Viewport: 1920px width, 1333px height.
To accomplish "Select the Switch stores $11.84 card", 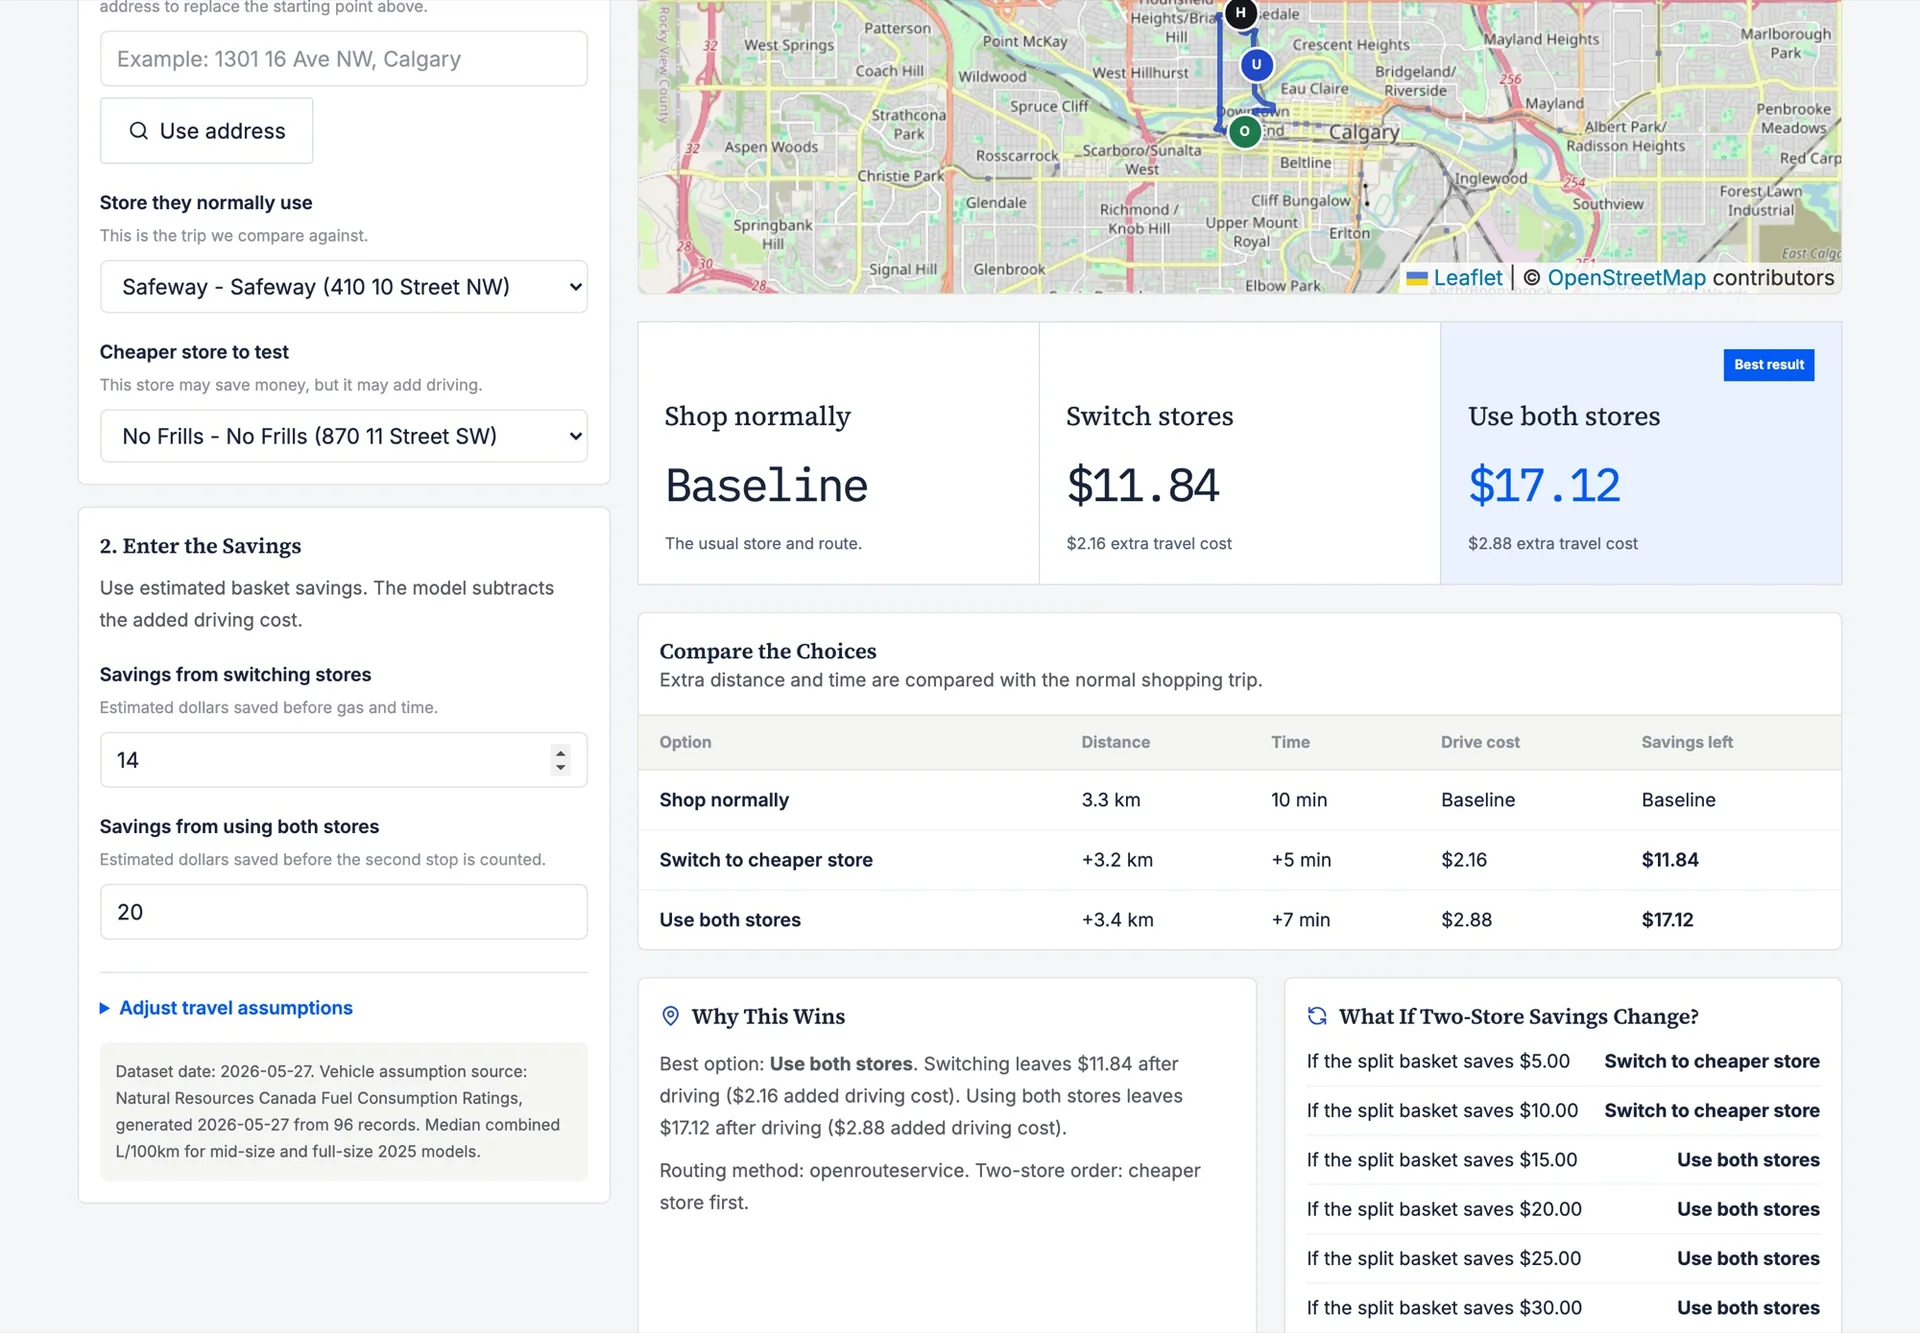I will tap(1240, 453).
